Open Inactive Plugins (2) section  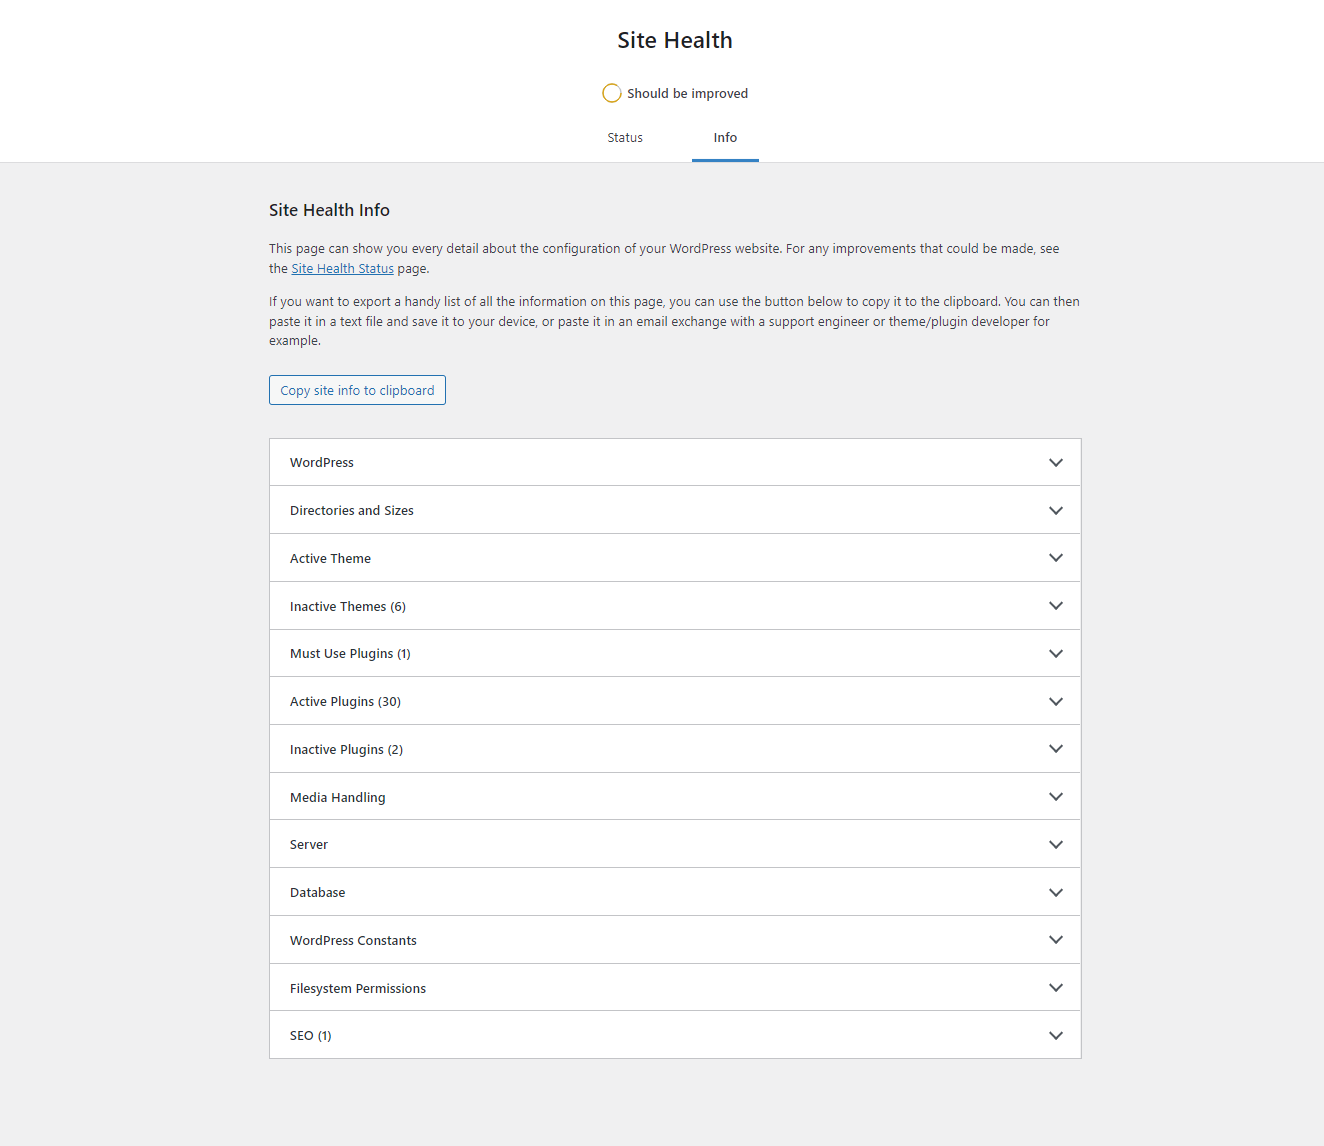click(675, 749)
